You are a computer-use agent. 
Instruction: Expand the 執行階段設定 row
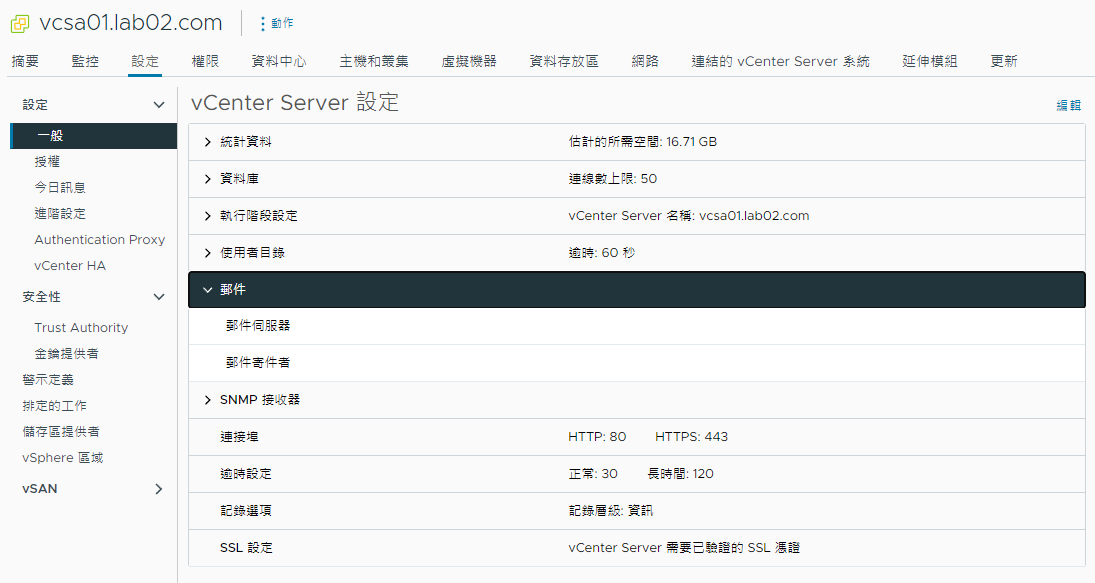[x=207, y=216]
